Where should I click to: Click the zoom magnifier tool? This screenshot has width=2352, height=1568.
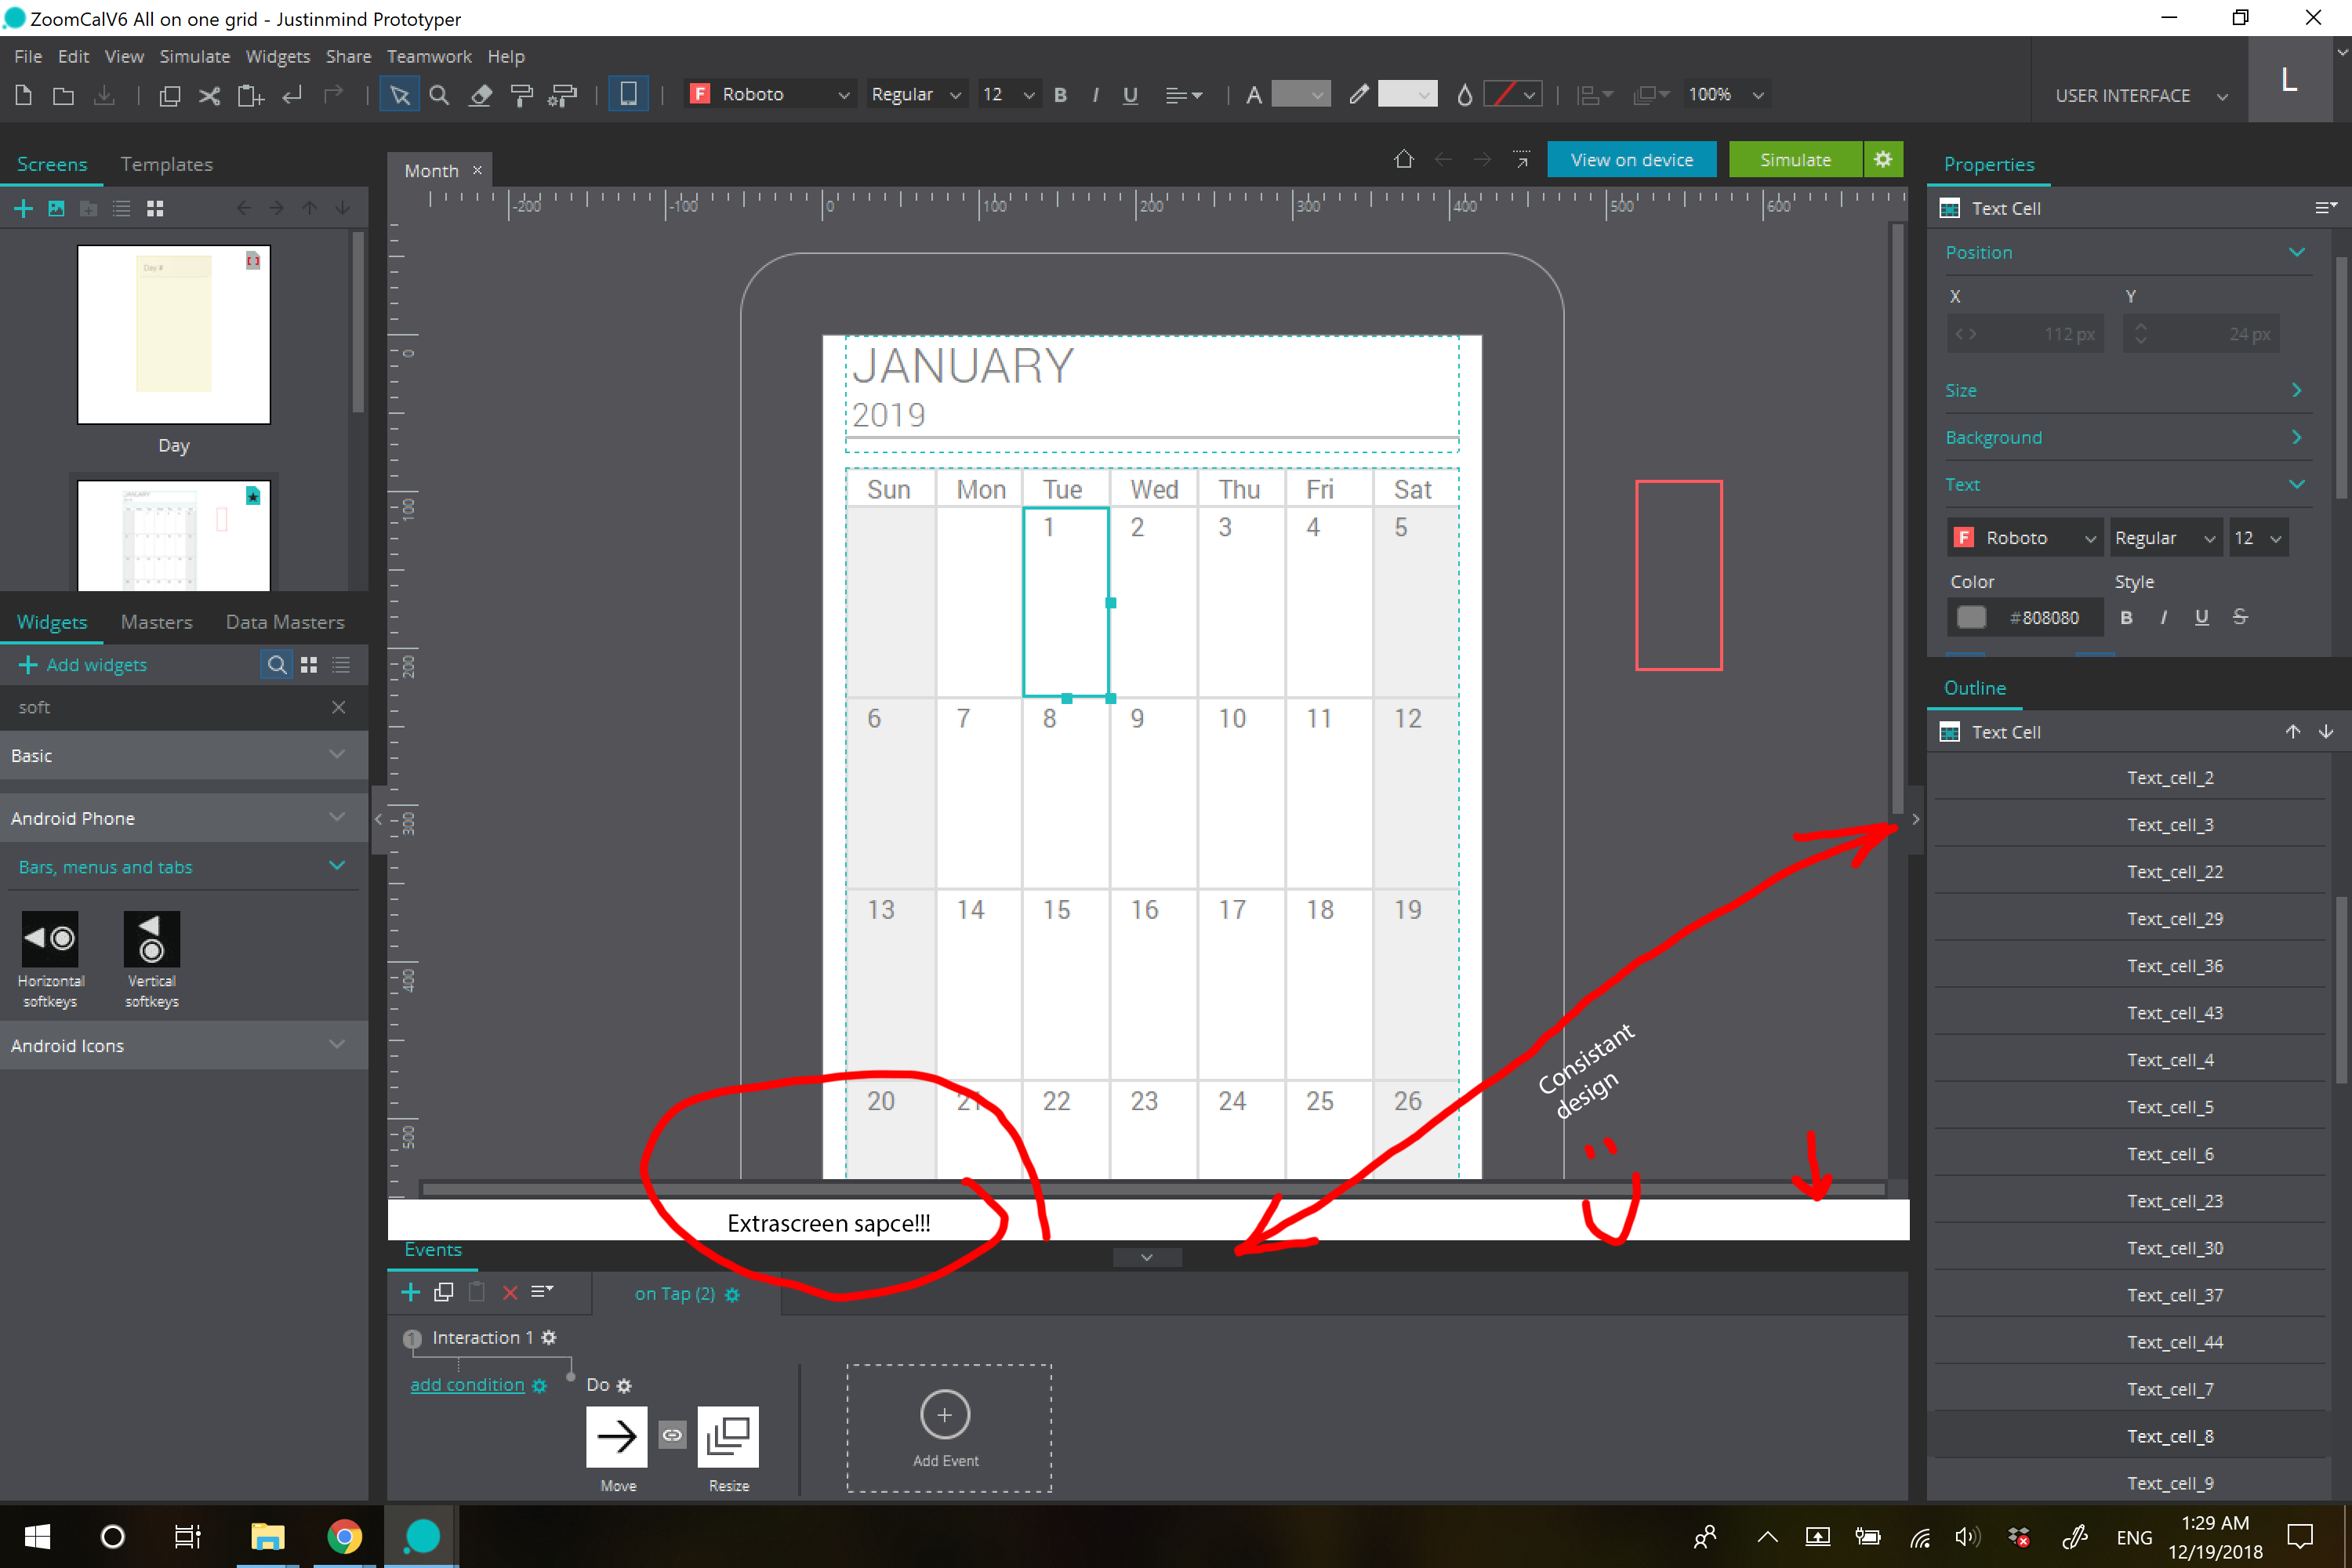(439, 95)
